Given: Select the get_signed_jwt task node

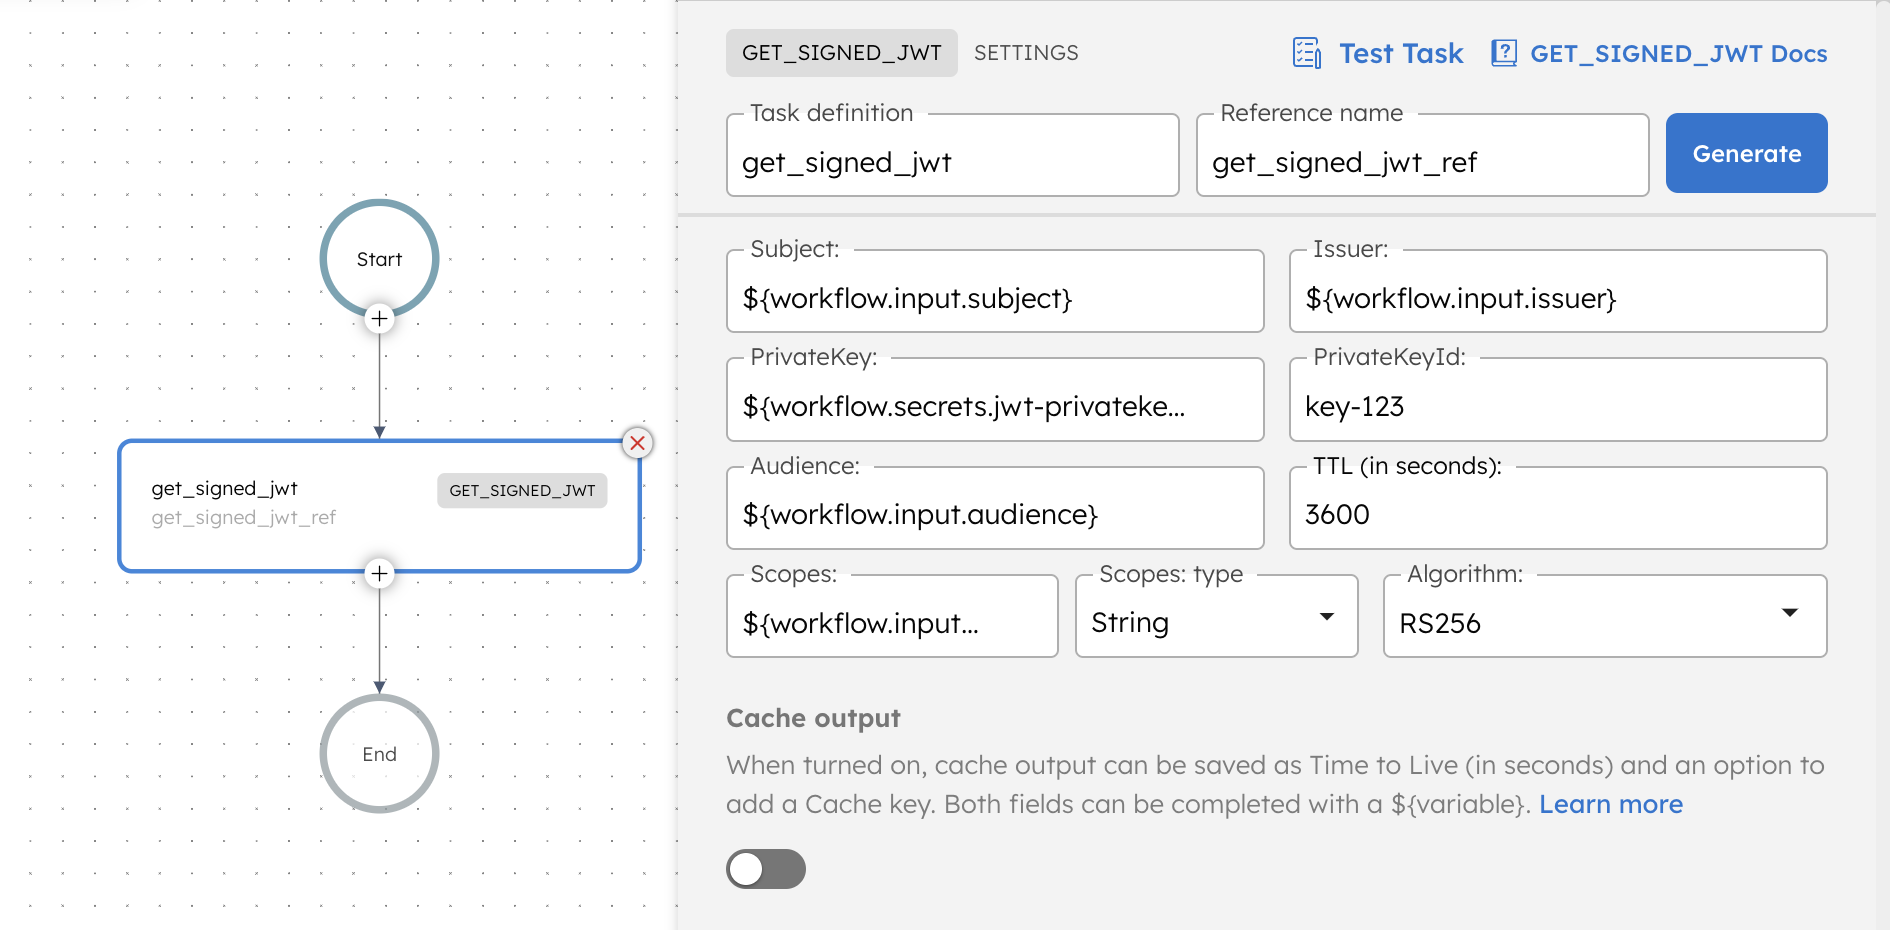Looking at the screenshot, I should (x=379, y=506).
